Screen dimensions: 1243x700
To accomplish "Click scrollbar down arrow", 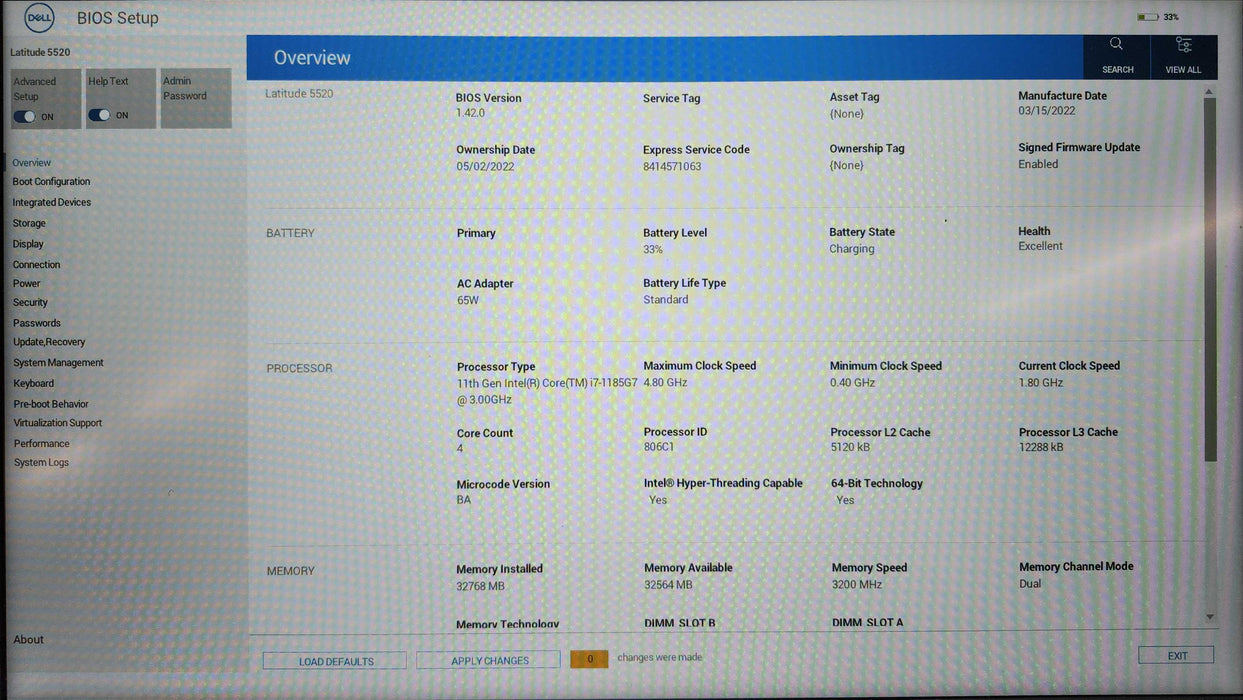I will (1210, 617).
